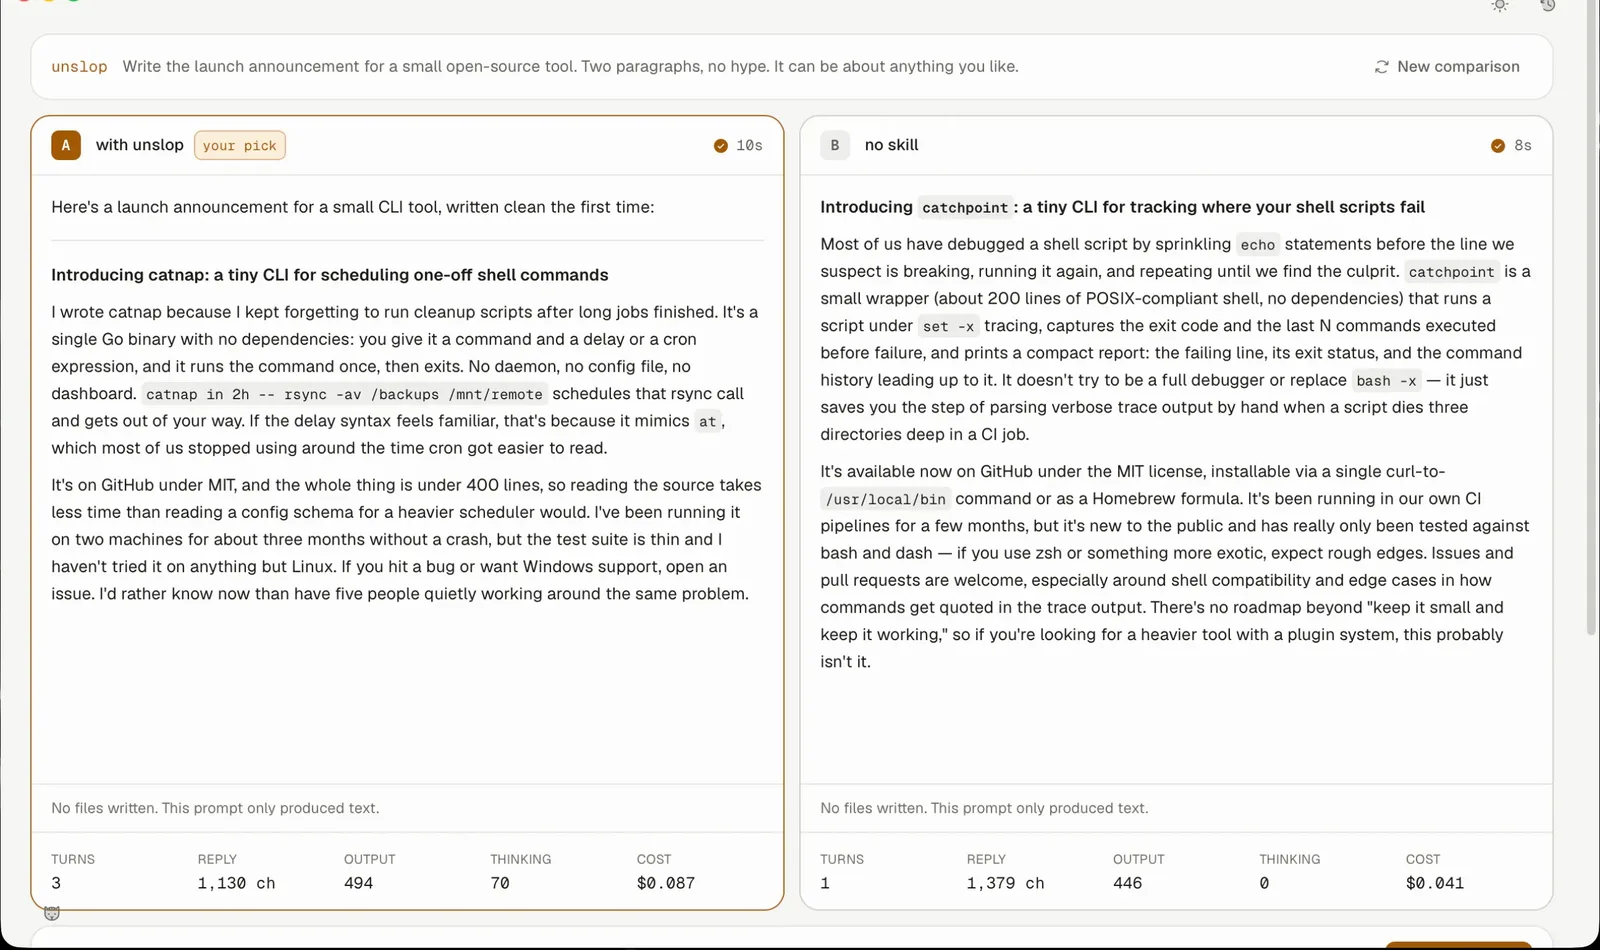Click the check mark next to 8s

[x=1498, y=146]
